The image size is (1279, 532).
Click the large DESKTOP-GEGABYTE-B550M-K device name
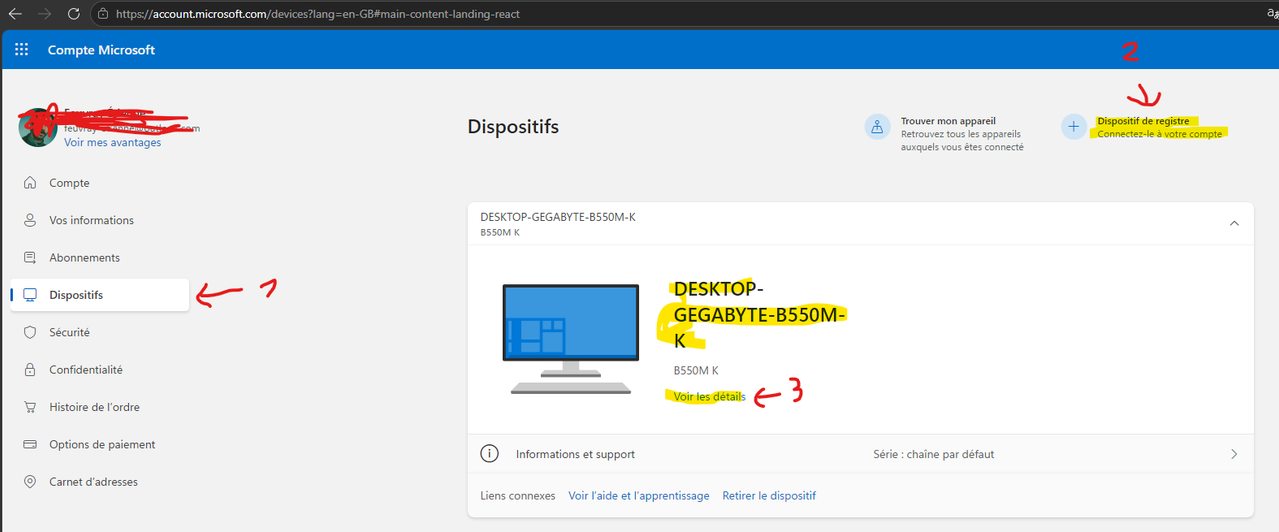(x=759, y=315)
